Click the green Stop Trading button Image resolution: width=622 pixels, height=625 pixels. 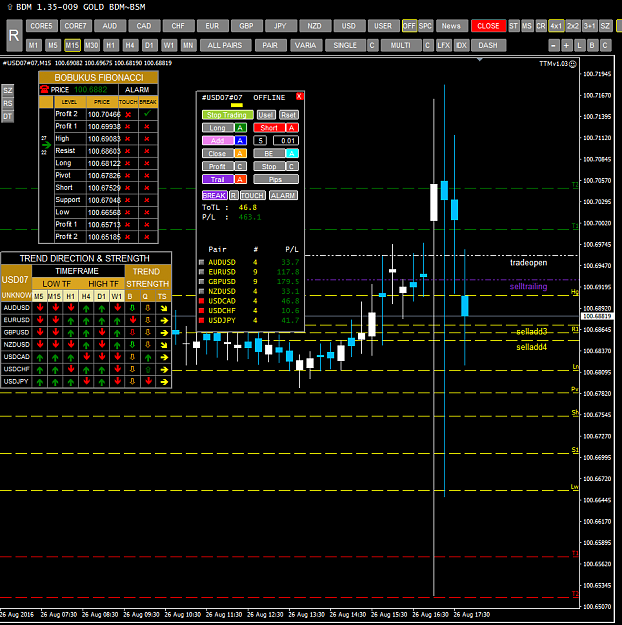point(227,115)
